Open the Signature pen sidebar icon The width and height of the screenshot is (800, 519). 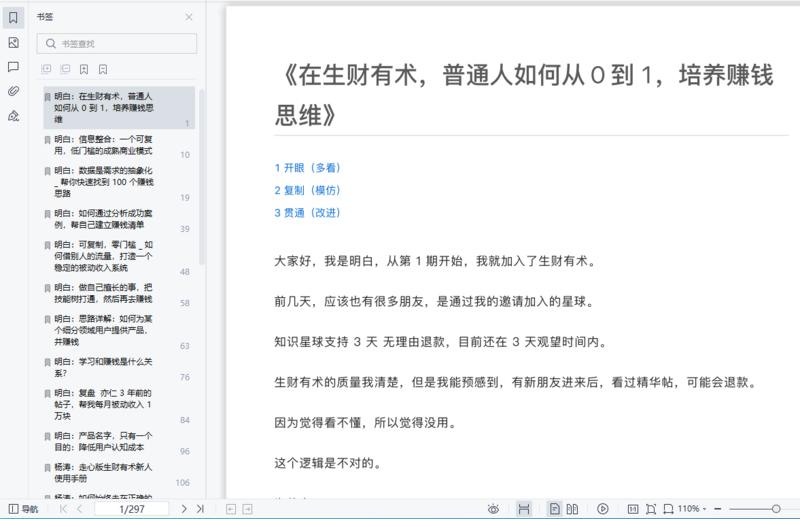click(x=13, y=116)
